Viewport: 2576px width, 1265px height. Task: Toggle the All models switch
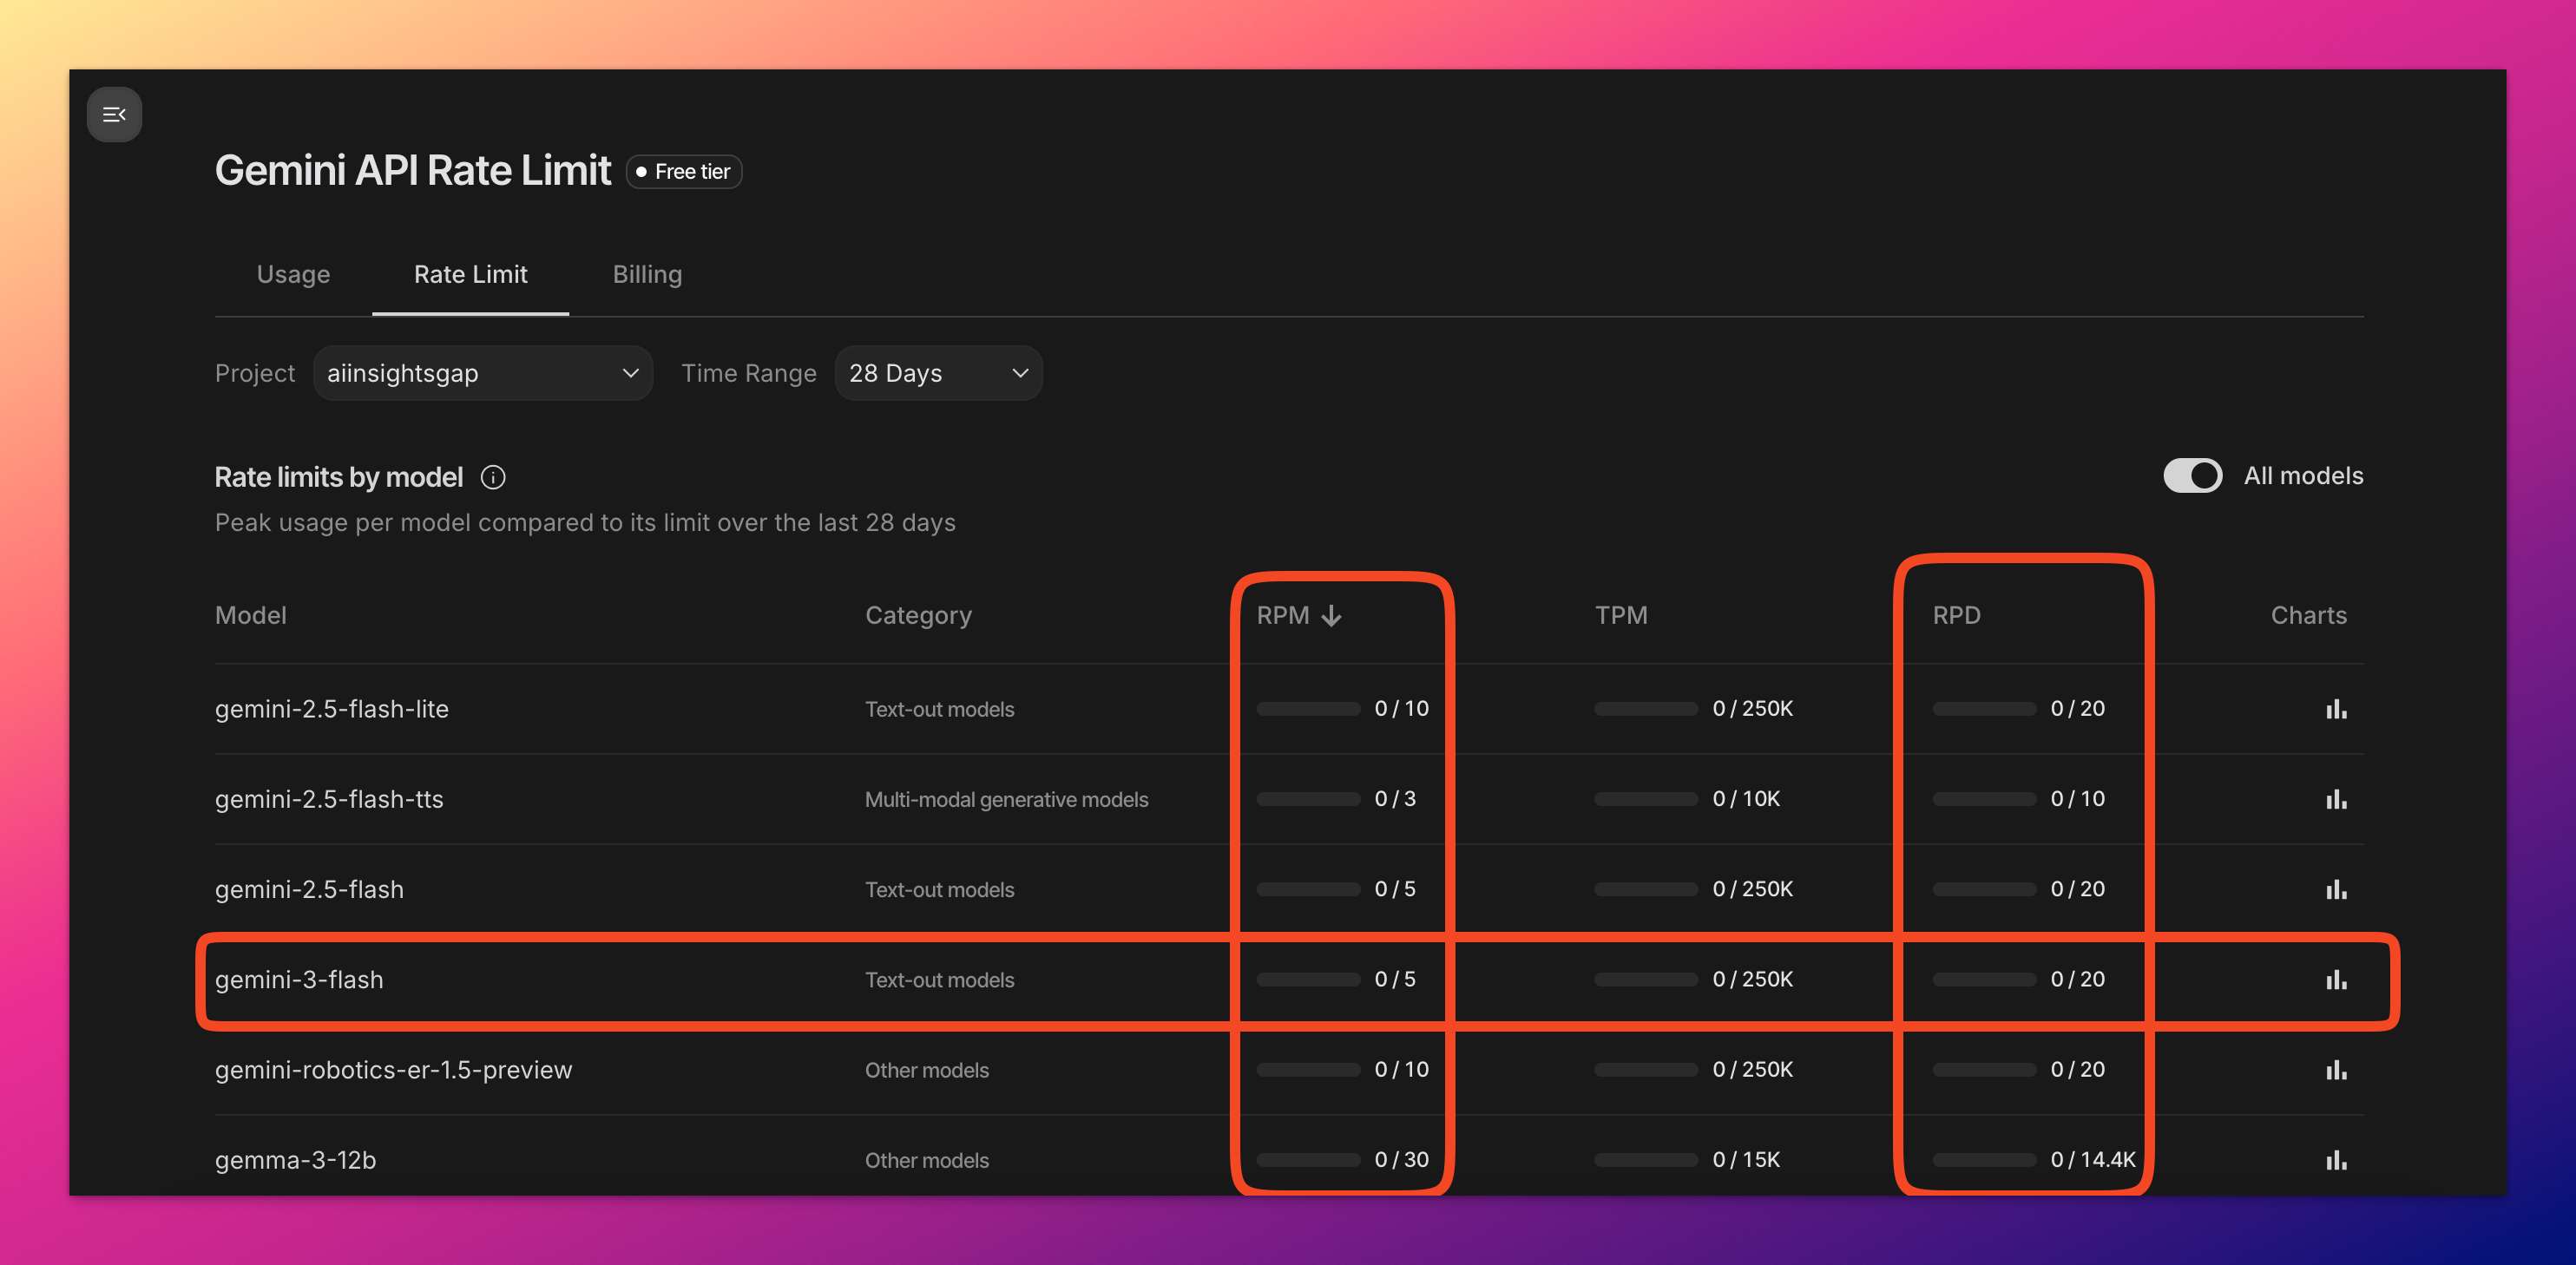[2192, 476]
